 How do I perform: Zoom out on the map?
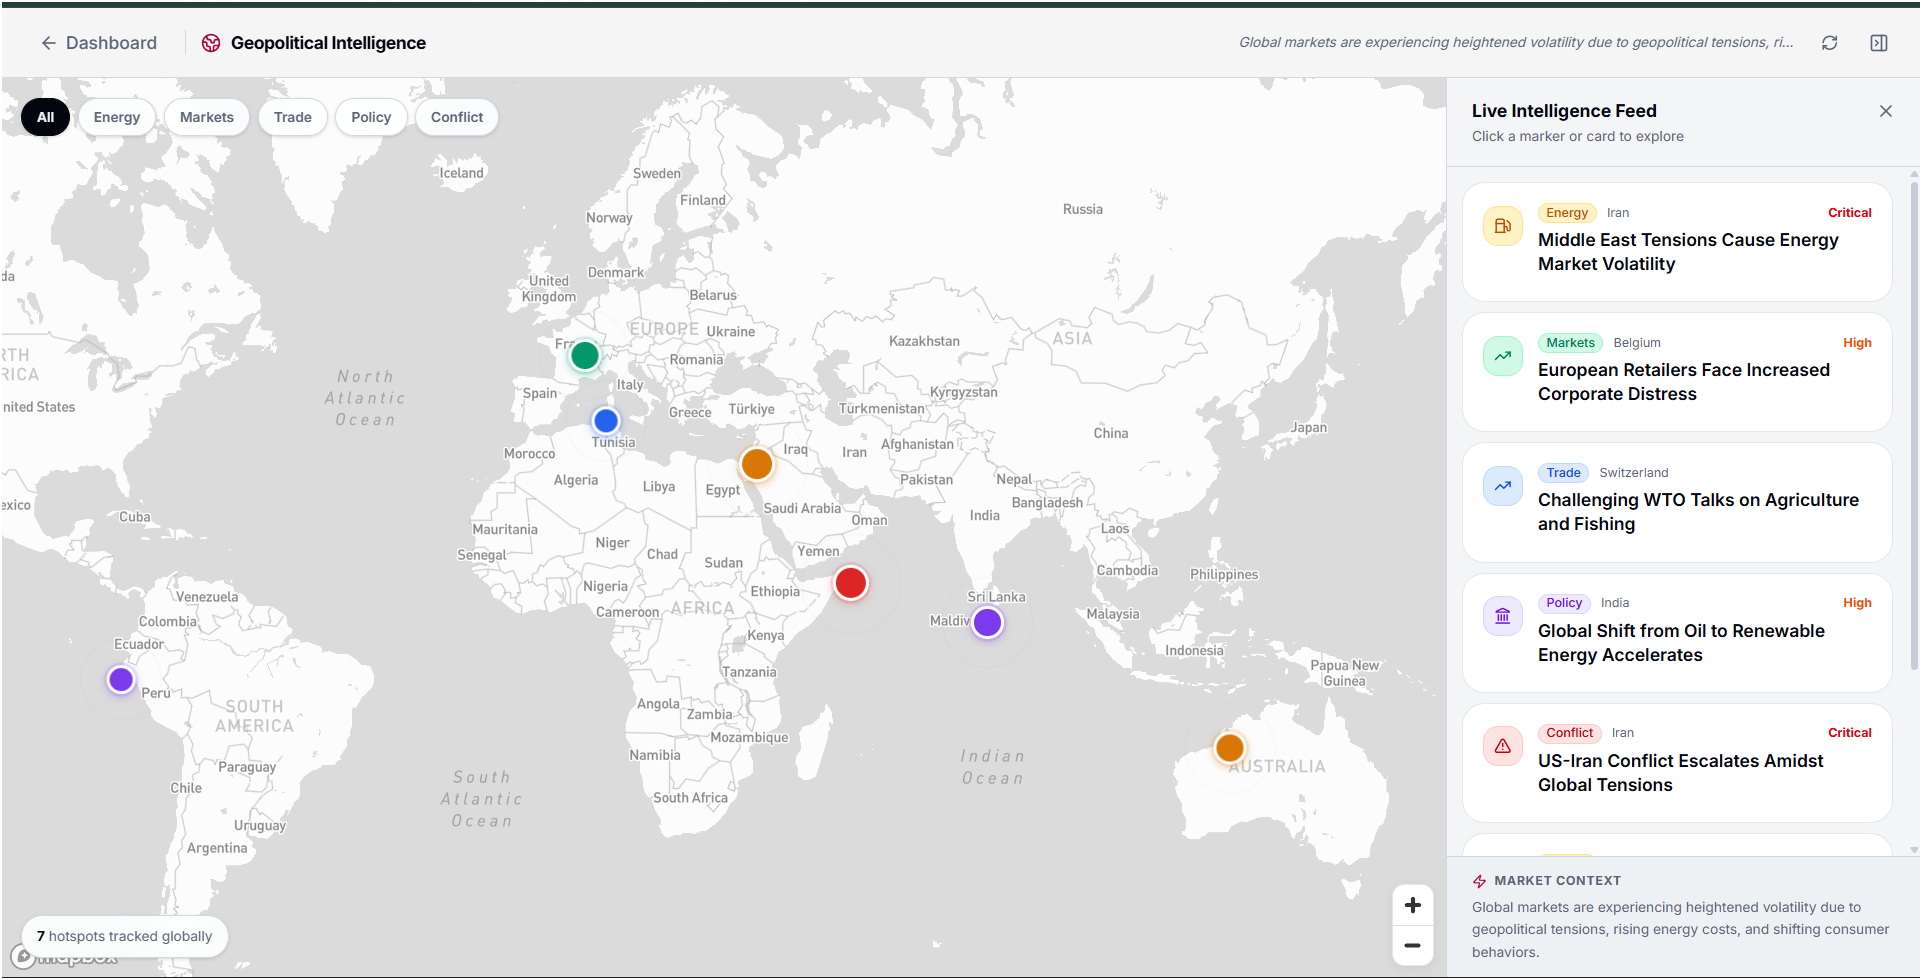(1413, 945)
